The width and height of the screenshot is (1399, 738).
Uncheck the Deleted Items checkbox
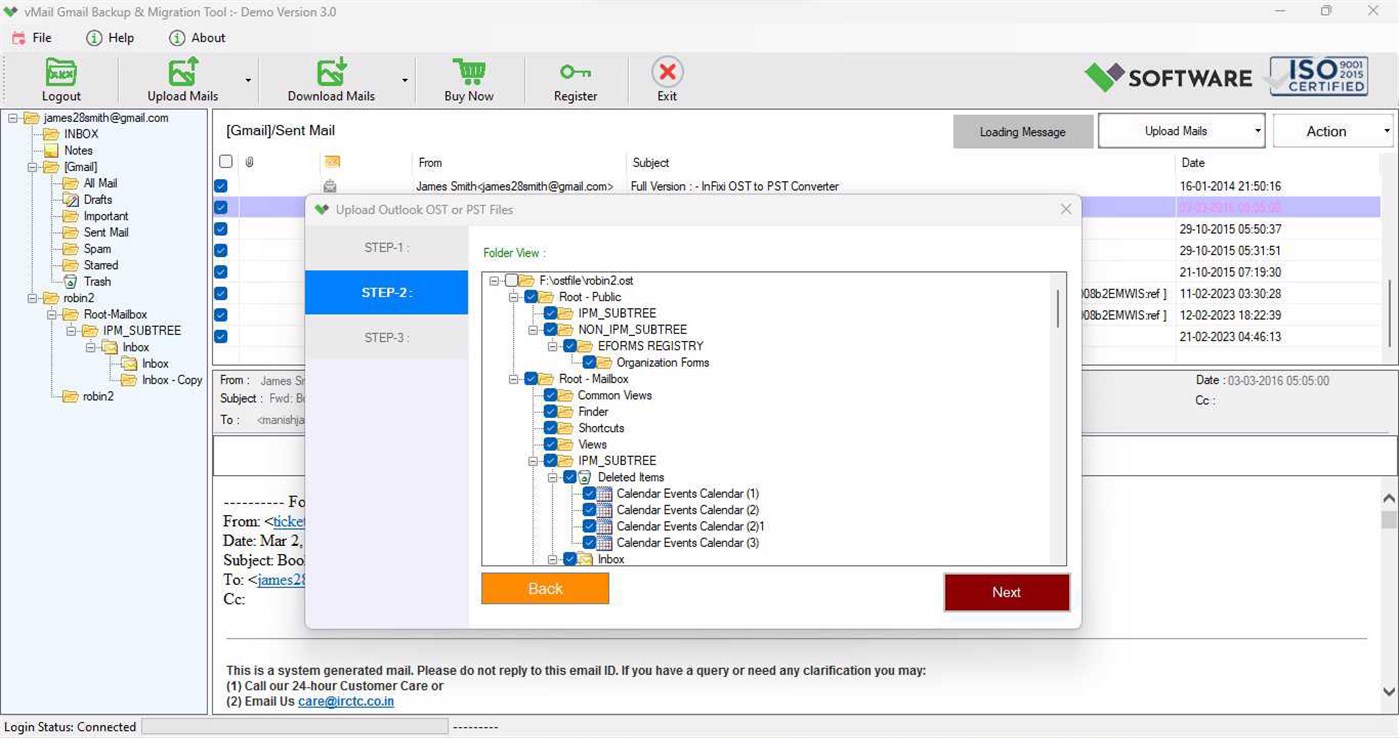[570, 477]
